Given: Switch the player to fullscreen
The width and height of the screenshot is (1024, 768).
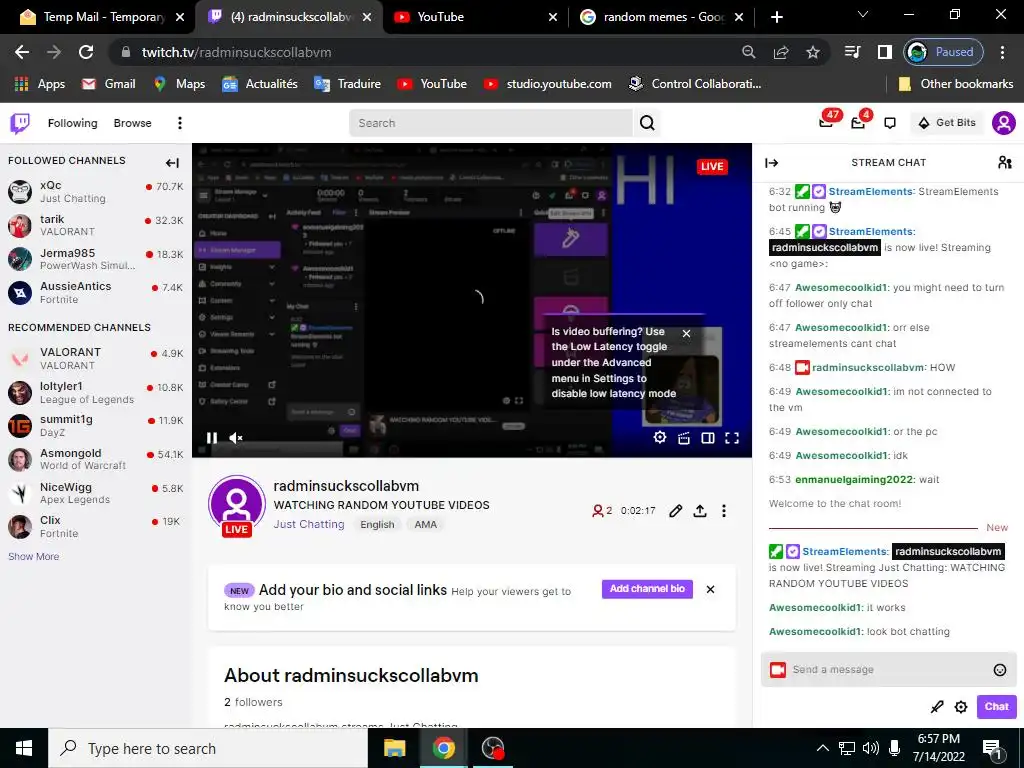Looking at the screenshot, I should click(732, 438).
